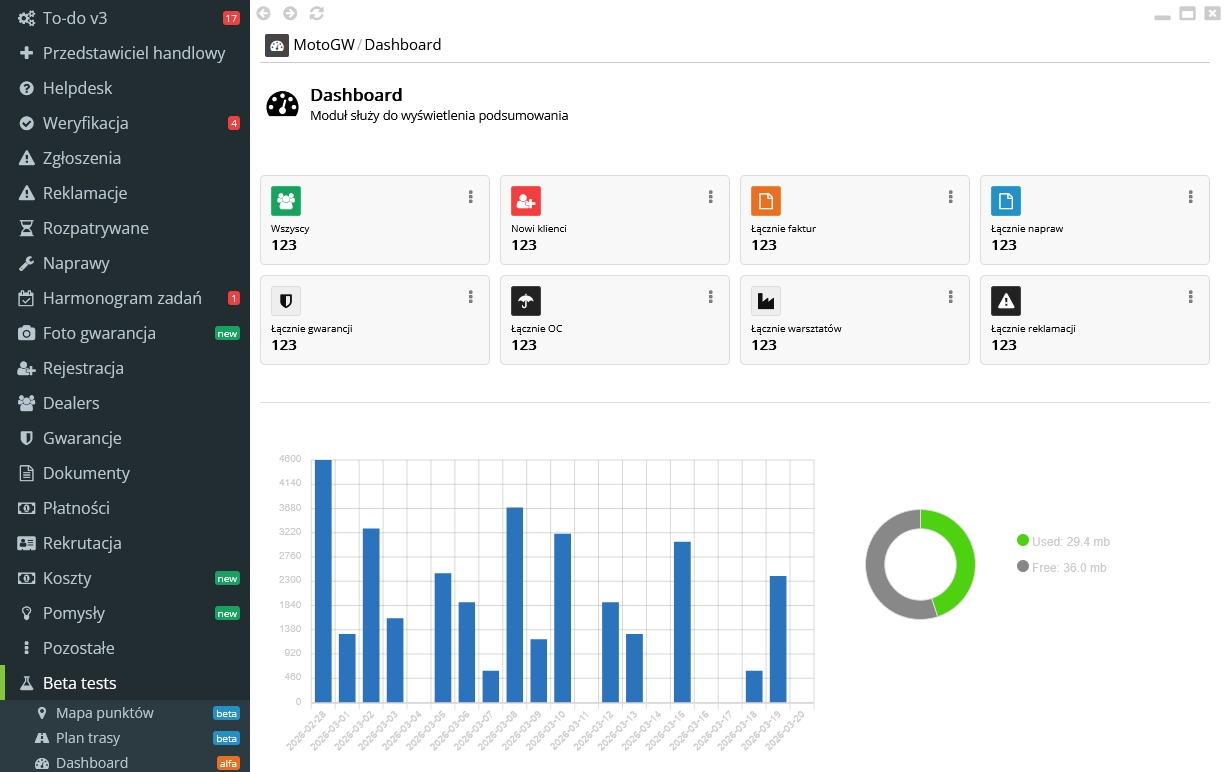
Task: Open the options menu on Łącznie faktur card
Action: tap(951, 197)
